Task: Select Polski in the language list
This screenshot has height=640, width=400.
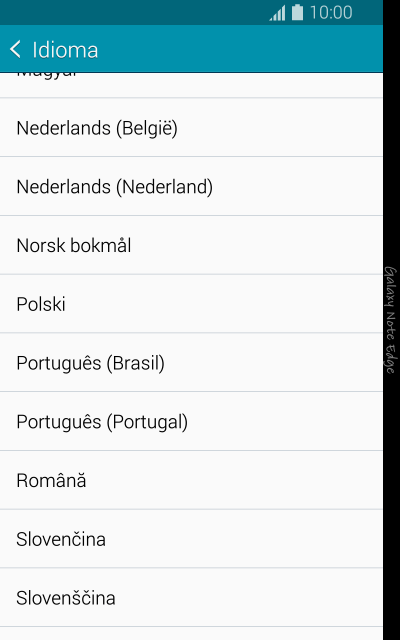Action: (x=191, y=304)
